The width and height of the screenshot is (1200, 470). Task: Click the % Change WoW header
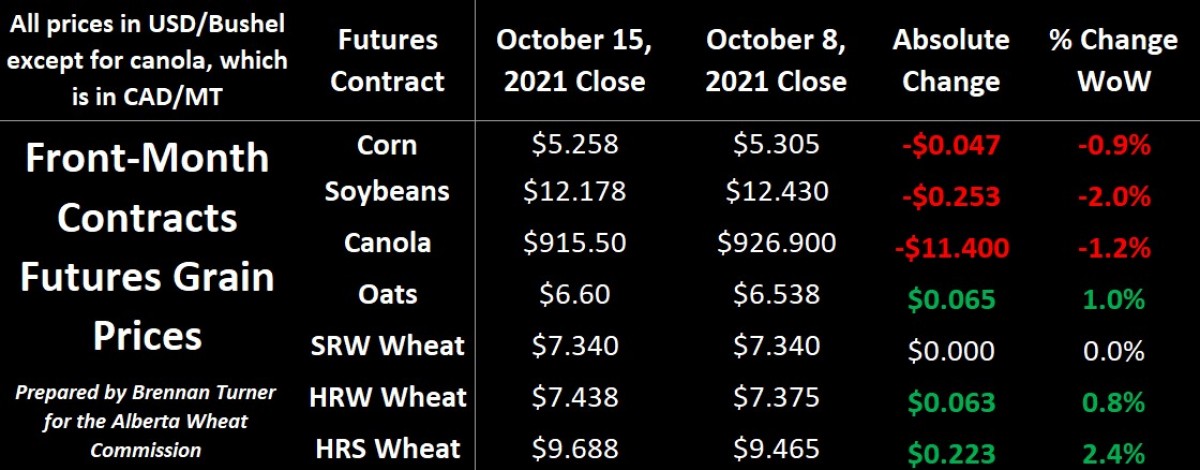[x=1113, y=60]
